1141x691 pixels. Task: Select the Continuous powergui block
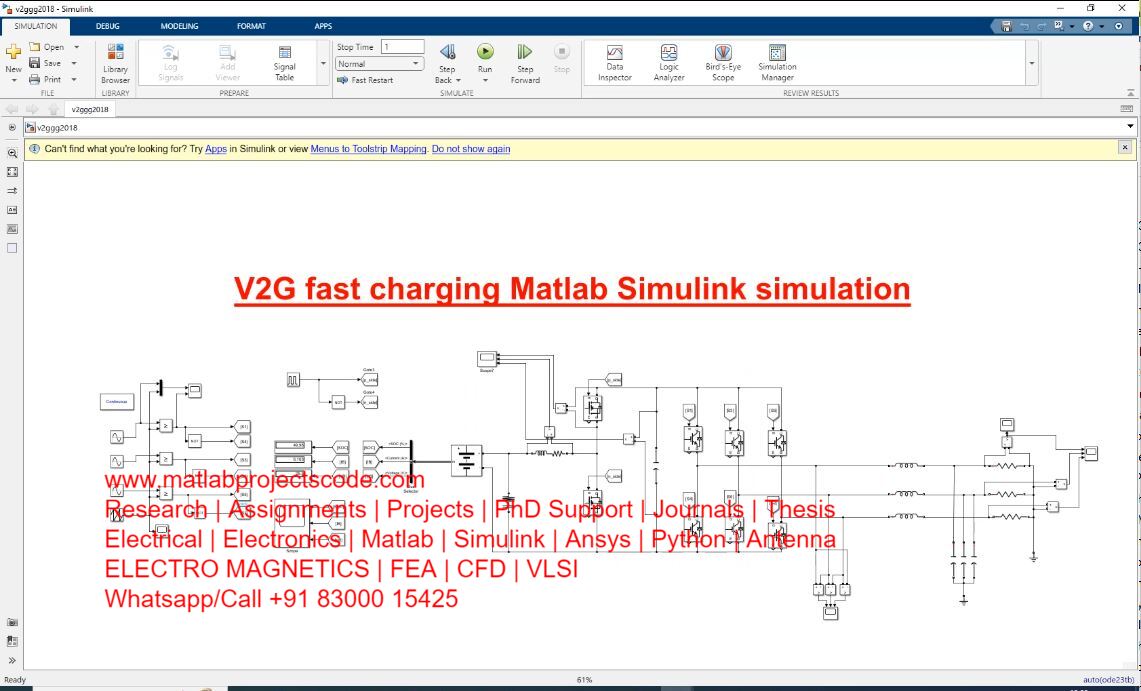click(x=117, y=402)
